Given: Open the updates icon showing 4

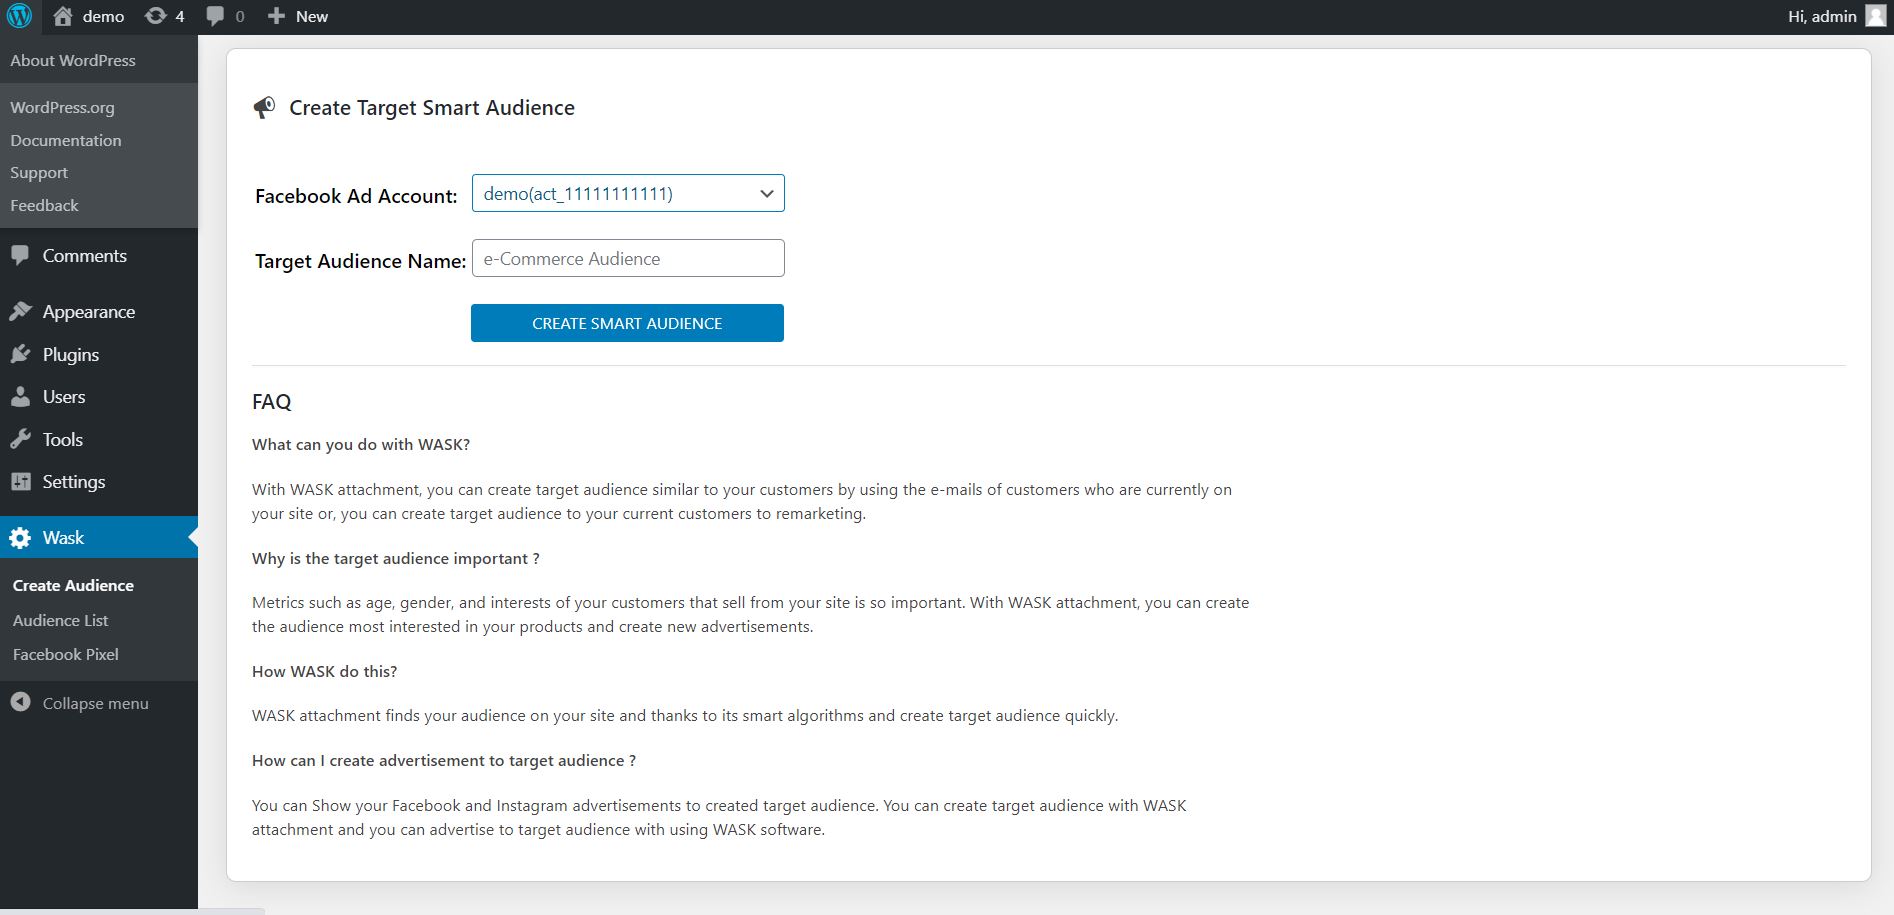Looking at the screenshot, I should (156, 16).
